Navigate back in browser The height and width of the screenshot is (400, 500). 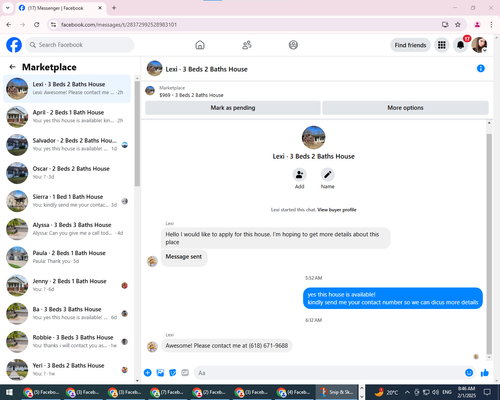point(9,25)
